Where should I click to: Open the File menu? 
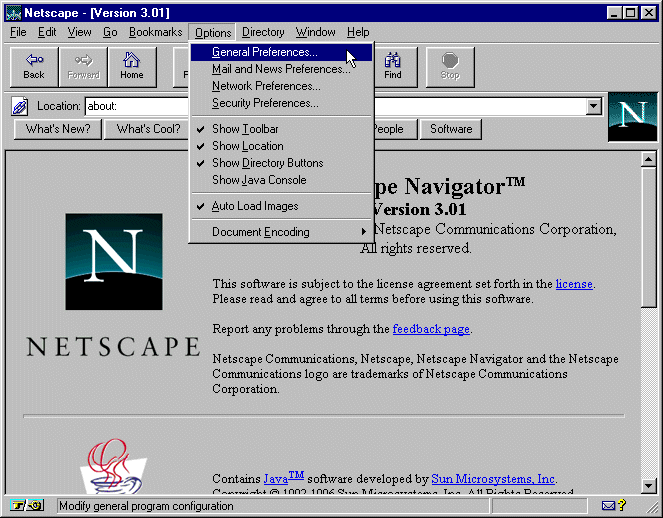point(18,32)
